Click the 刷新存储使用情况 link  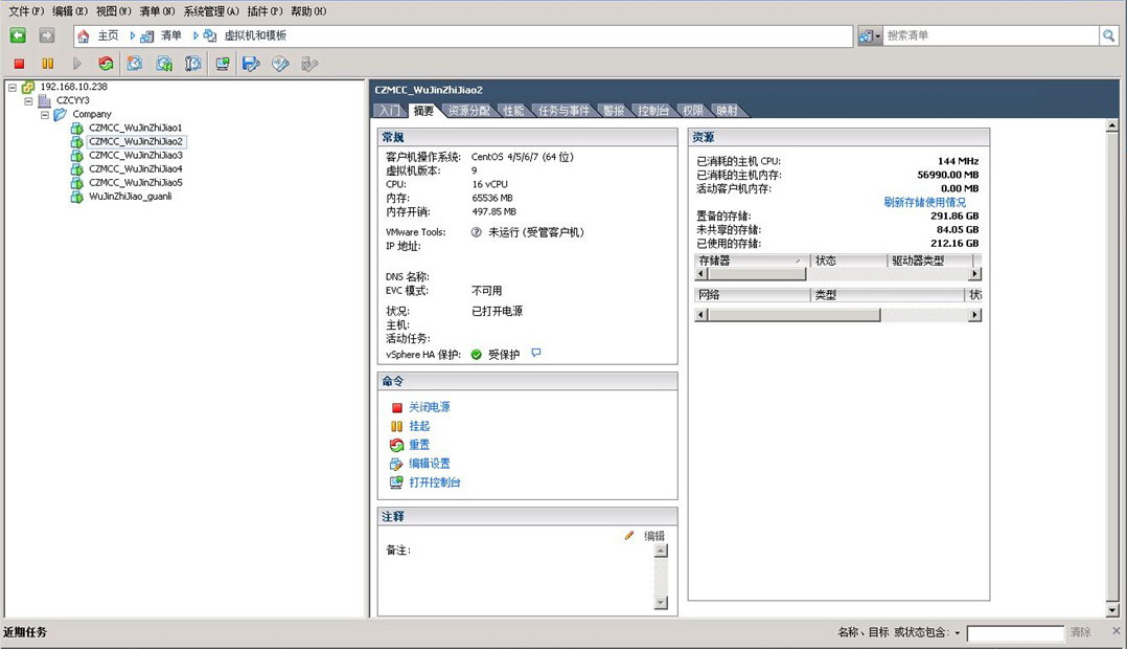(x=924, y=203)
